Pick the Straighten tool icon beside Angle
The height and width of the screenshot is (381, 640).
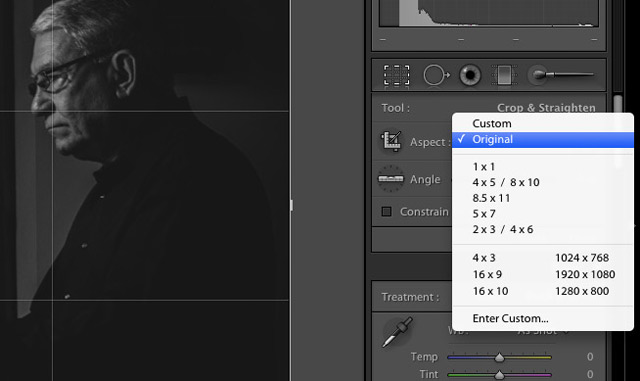391,179
